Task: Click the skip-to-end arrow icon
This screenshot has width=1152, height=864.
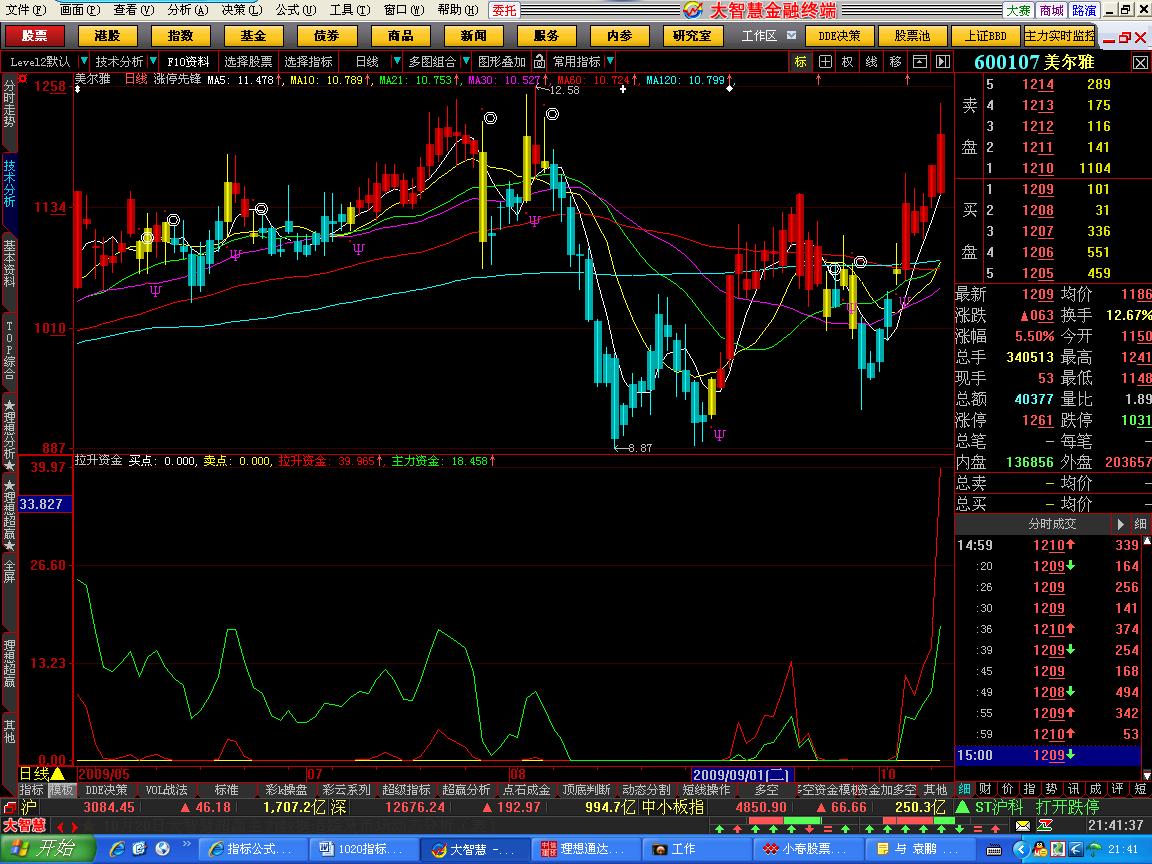Action: [x=943, y=62]
